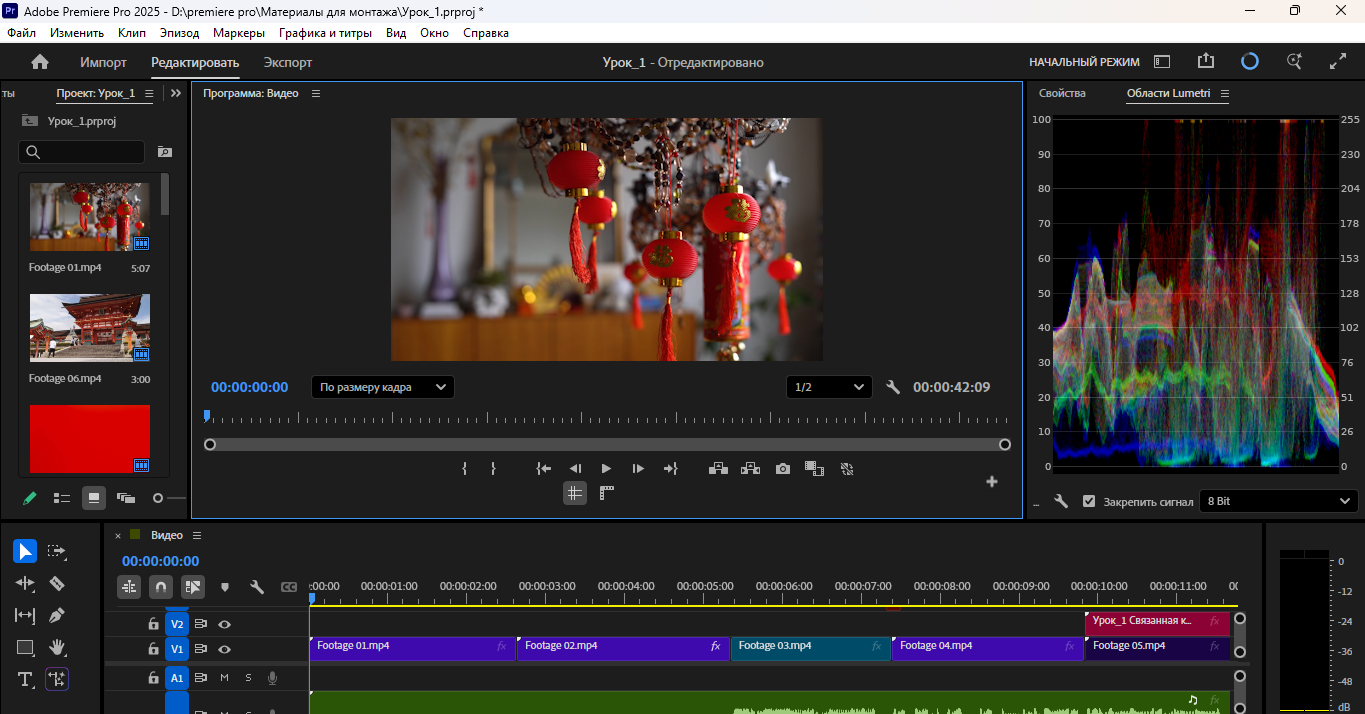The width and height of the screenshot is (1365, 714).
Task: Click the Lift button
Action: point(718,468)
